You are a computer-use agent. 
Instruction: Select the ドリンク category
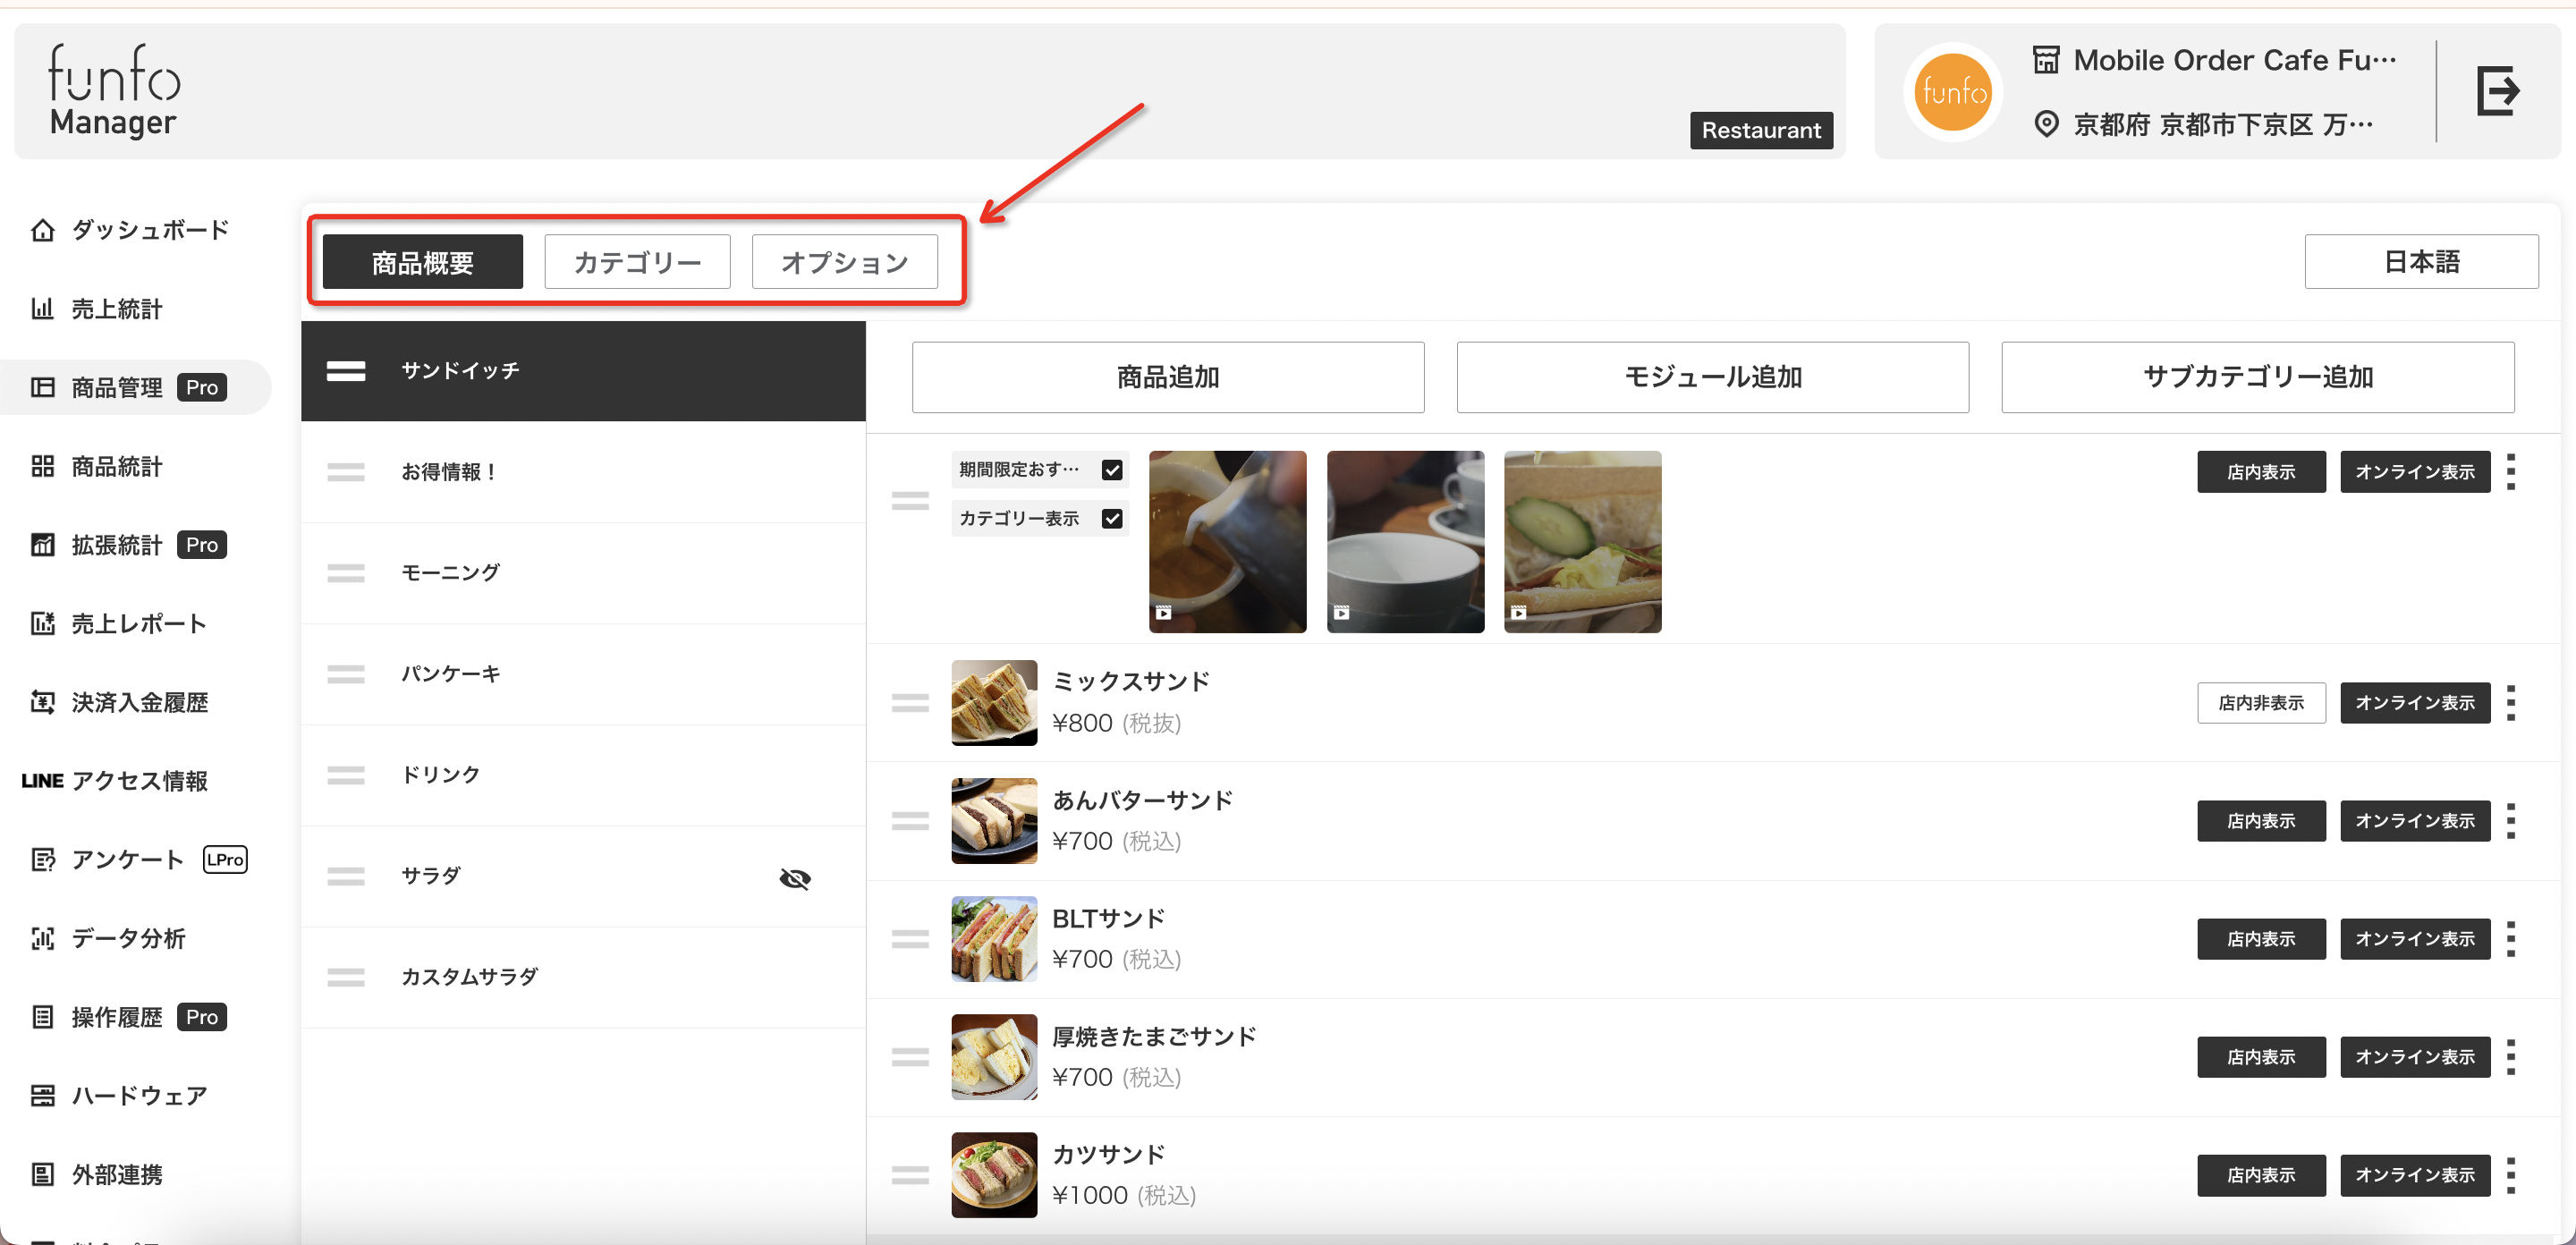tap(583, 775)
